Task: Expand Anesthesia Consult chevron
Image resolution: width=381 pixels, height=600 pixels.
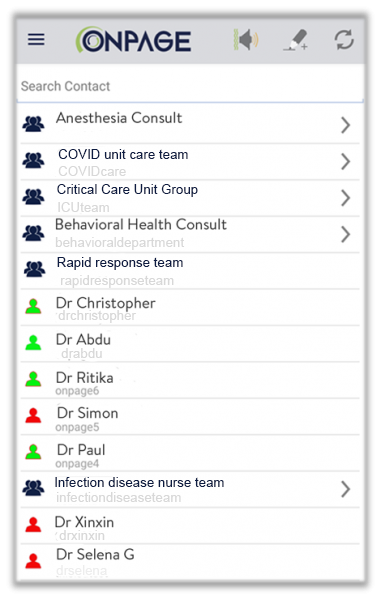Action: point(345,125)
